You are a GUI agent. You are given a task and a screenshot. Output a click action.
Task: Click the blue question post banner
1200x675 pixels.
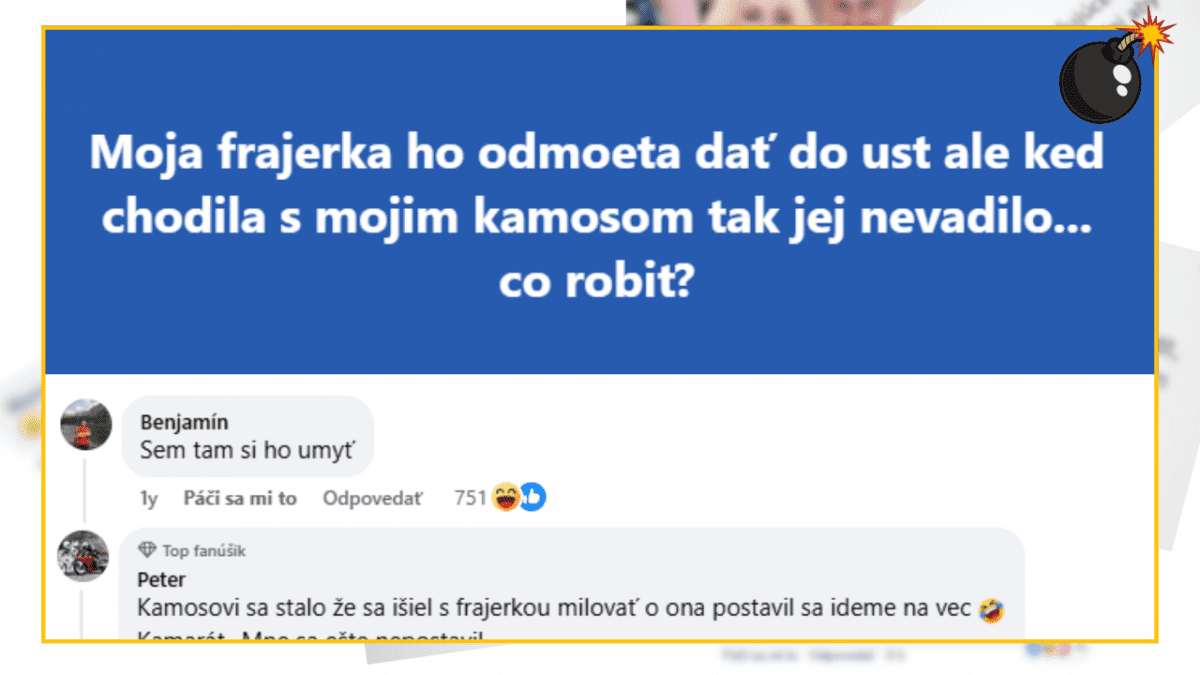tap(598, 202)
